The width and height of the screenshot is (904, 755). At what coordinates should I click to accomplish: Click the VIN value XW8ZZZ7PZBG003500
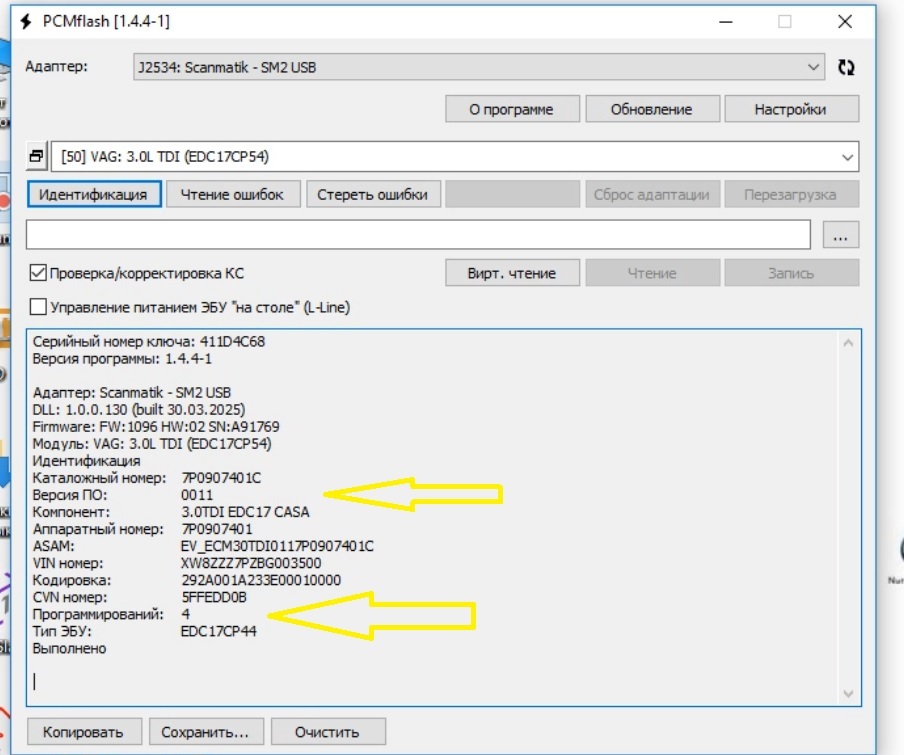pos(251,563)
